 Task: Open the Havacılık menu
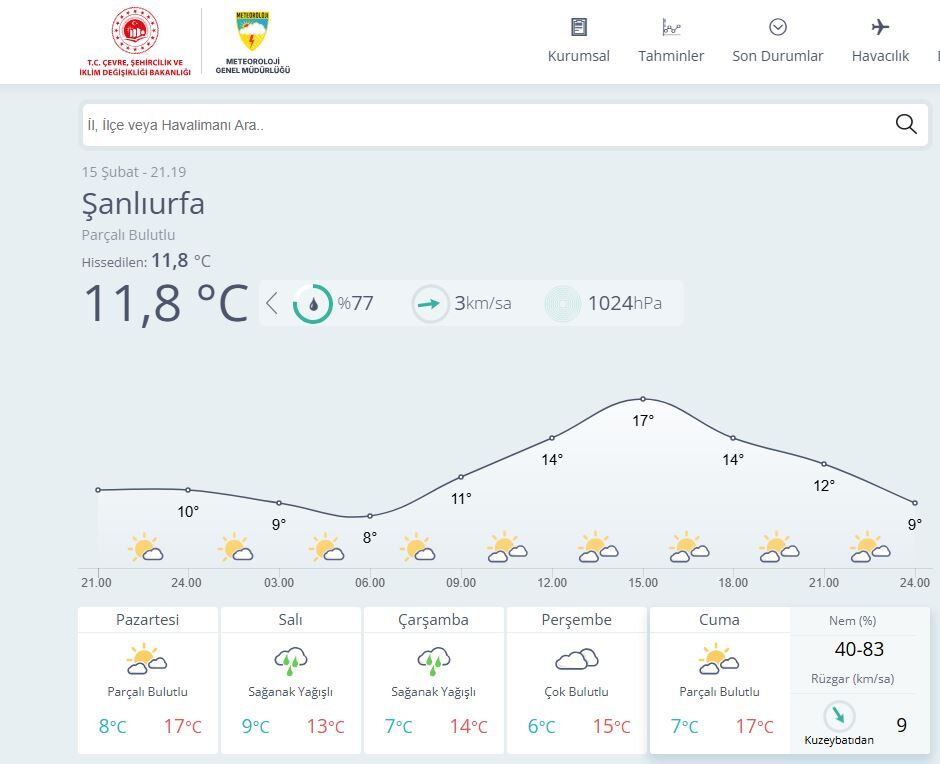pyautogui.click(x=880, y=56)
